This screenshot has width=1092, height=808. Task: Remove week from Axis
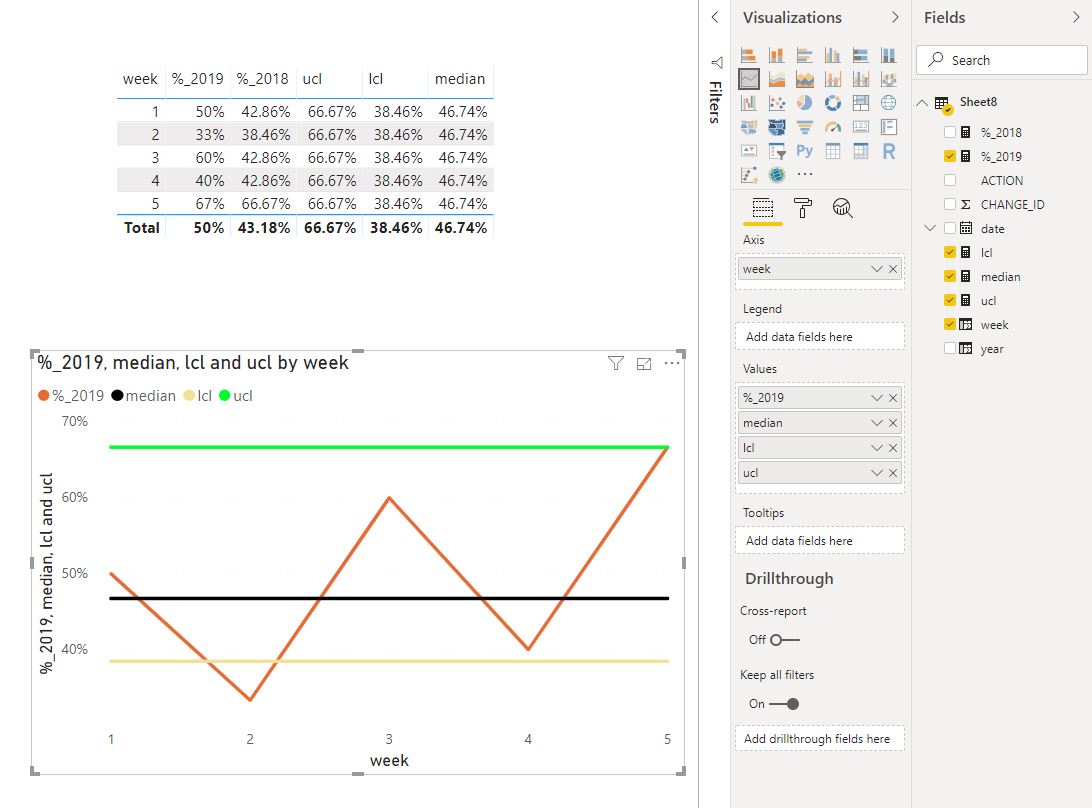(893, 269)
